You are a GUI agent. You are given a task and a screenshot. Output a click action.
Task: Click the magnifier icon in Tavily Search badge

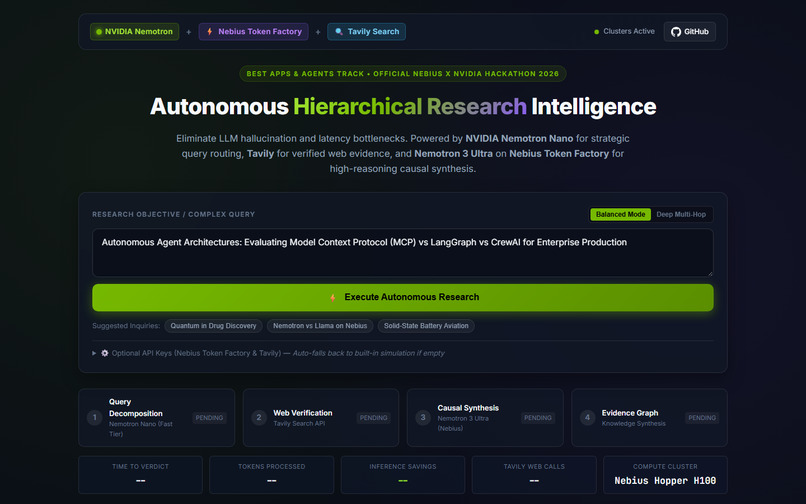(339, 31)
